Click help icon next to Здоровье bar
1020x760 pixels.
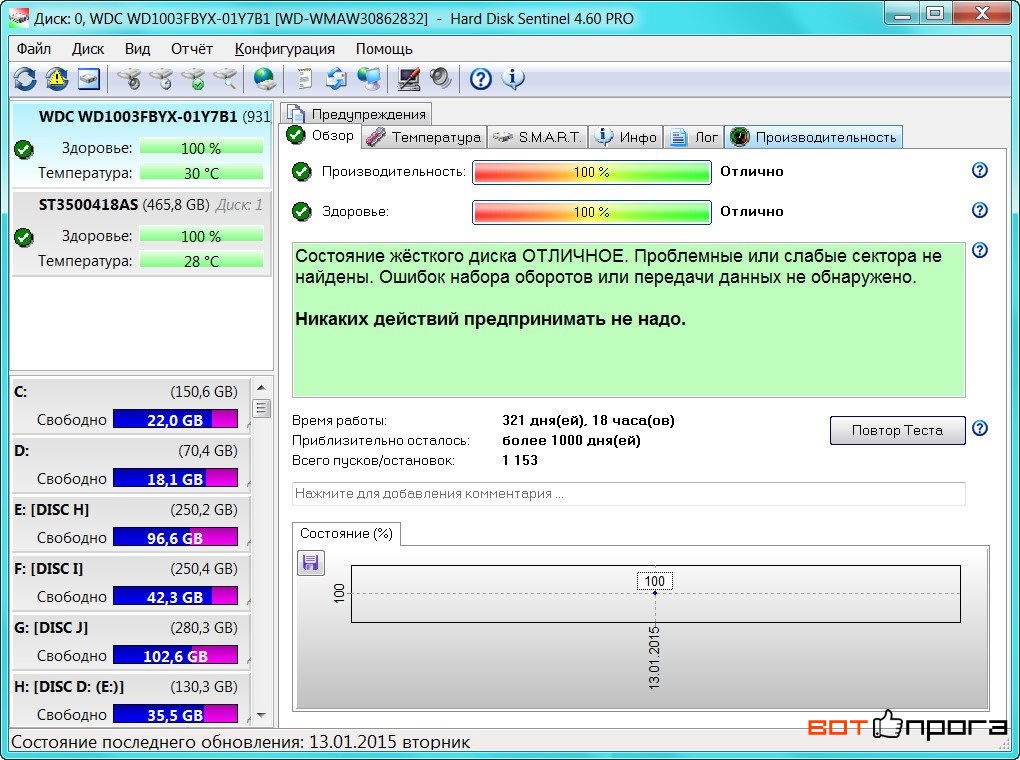980,210
